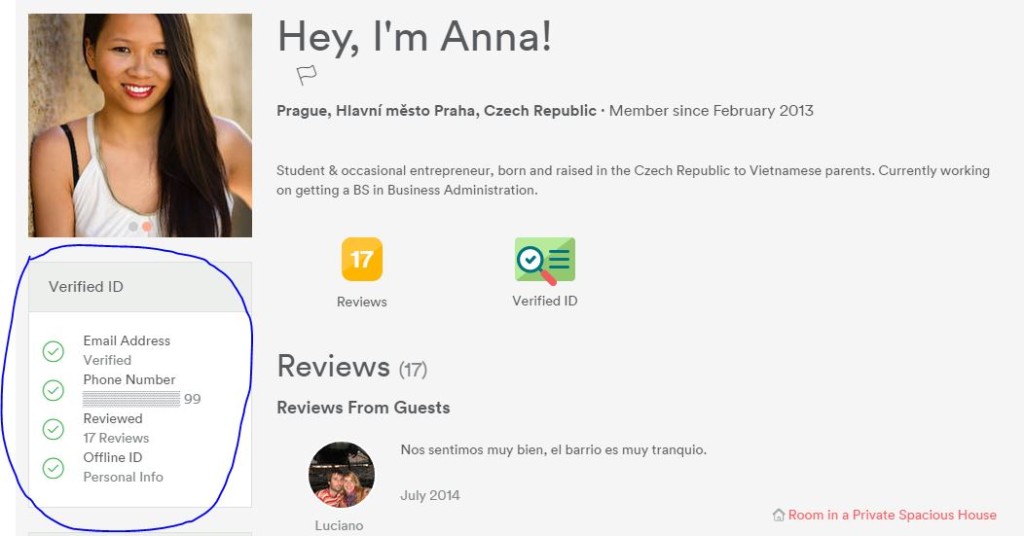Viewport: 1024px width, 536px height.
Task: Select the second photo carousel dot
Action: pos(147,227)
